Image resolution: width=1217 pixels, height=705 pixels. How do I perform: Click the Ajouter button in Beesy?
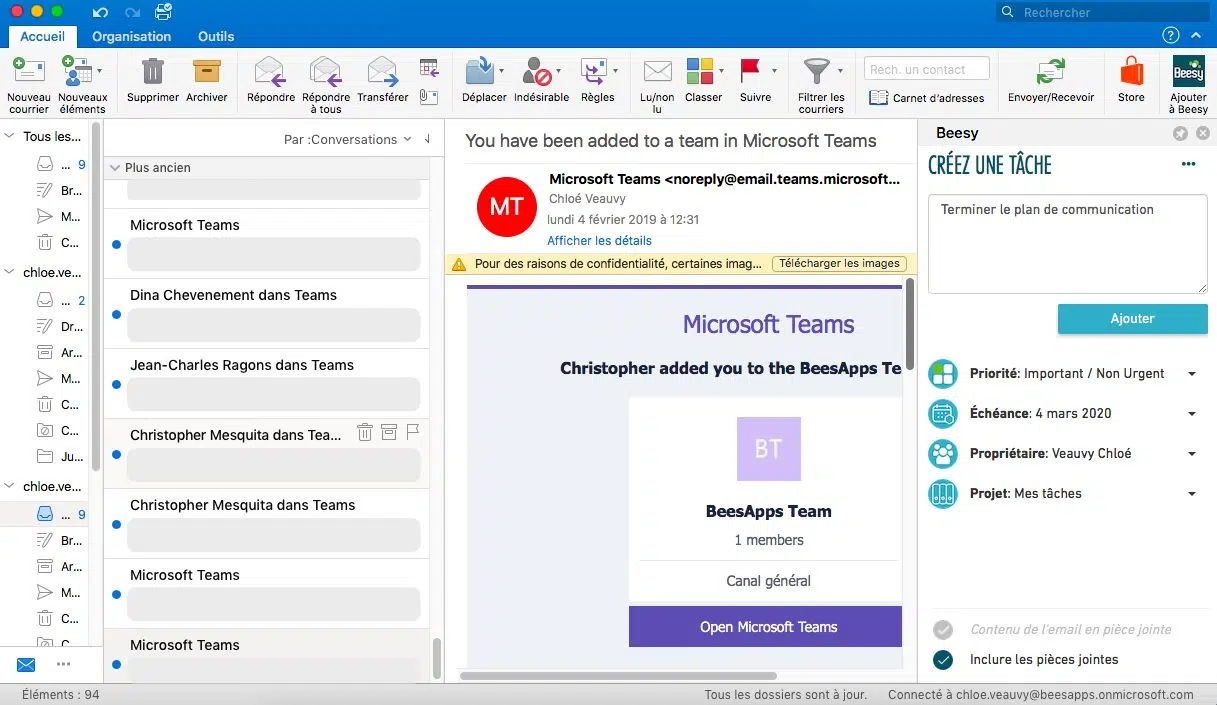click(1132, 319)
